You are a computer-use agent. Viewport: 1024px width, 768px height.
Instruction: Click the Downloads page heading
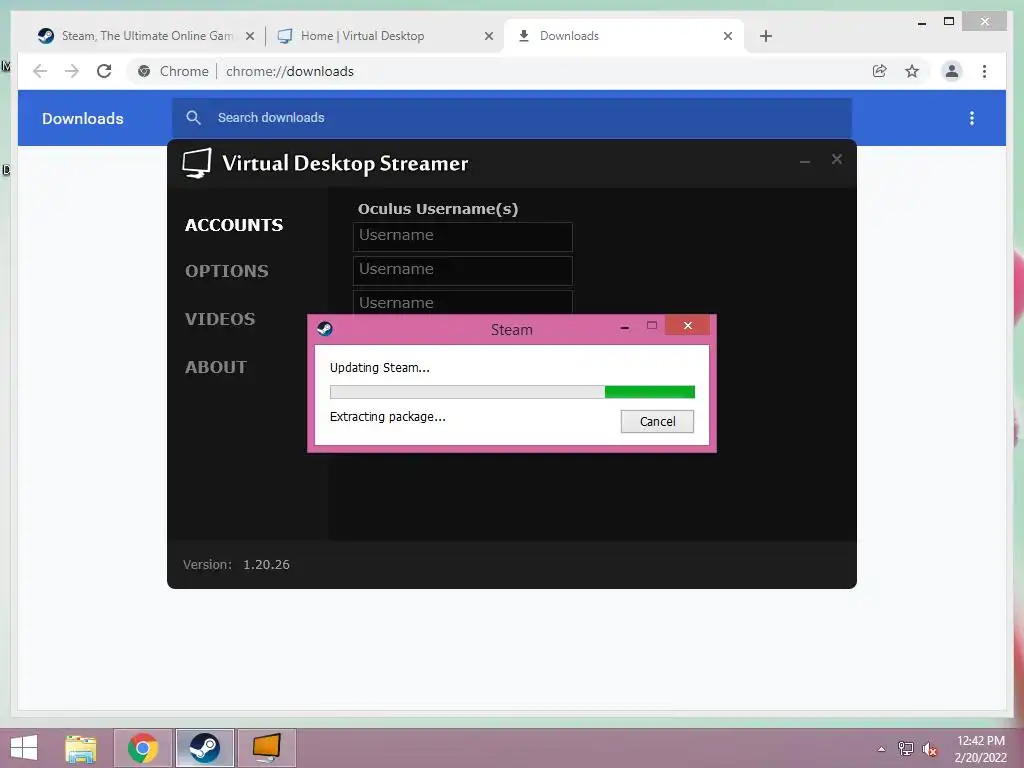83,119
